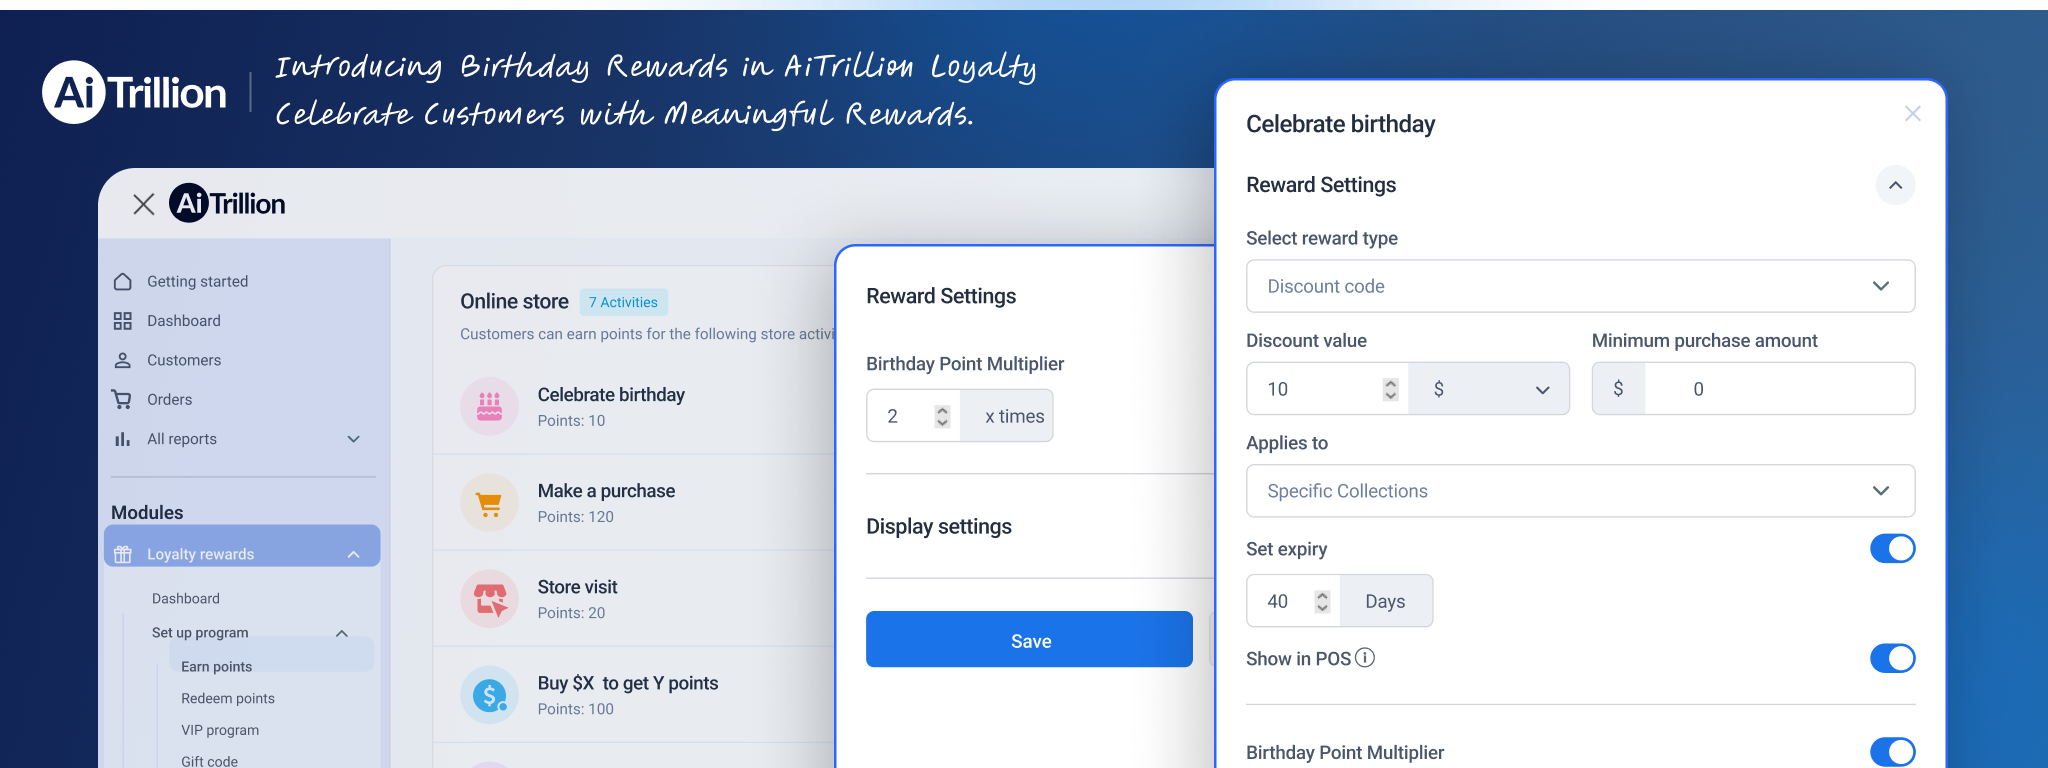Image resolution: width=2048 pixels, height=768 pixels.
Task: Adjust the Discount value stepper arrows
Action: coord(1390,389)
